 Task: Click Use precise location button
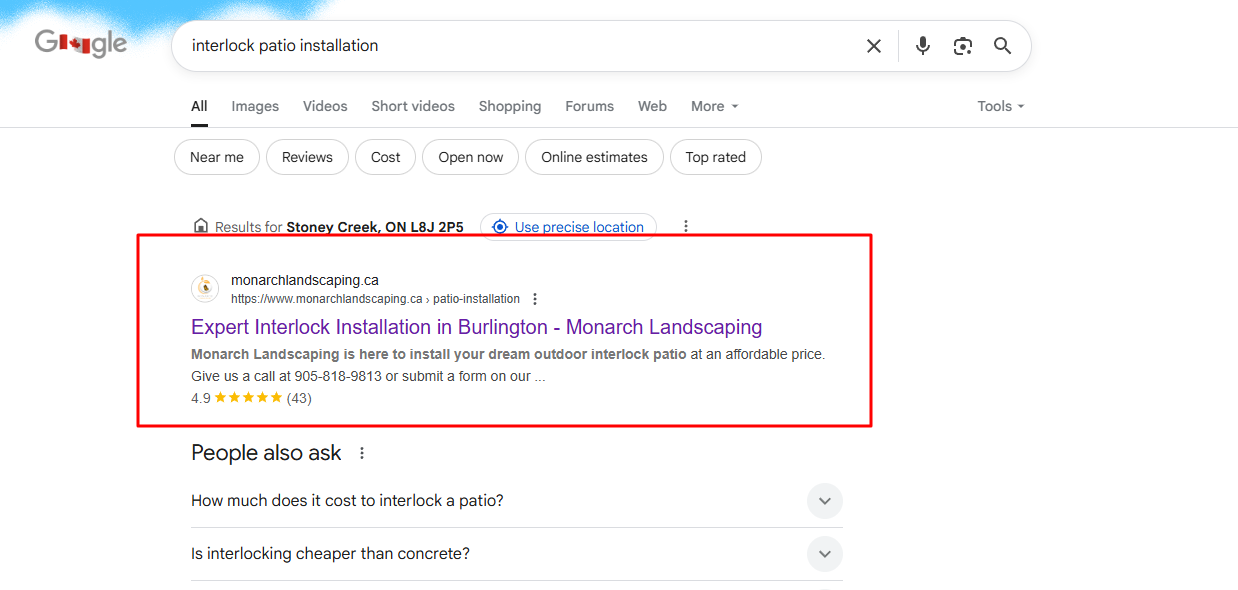tap(568, 227)
